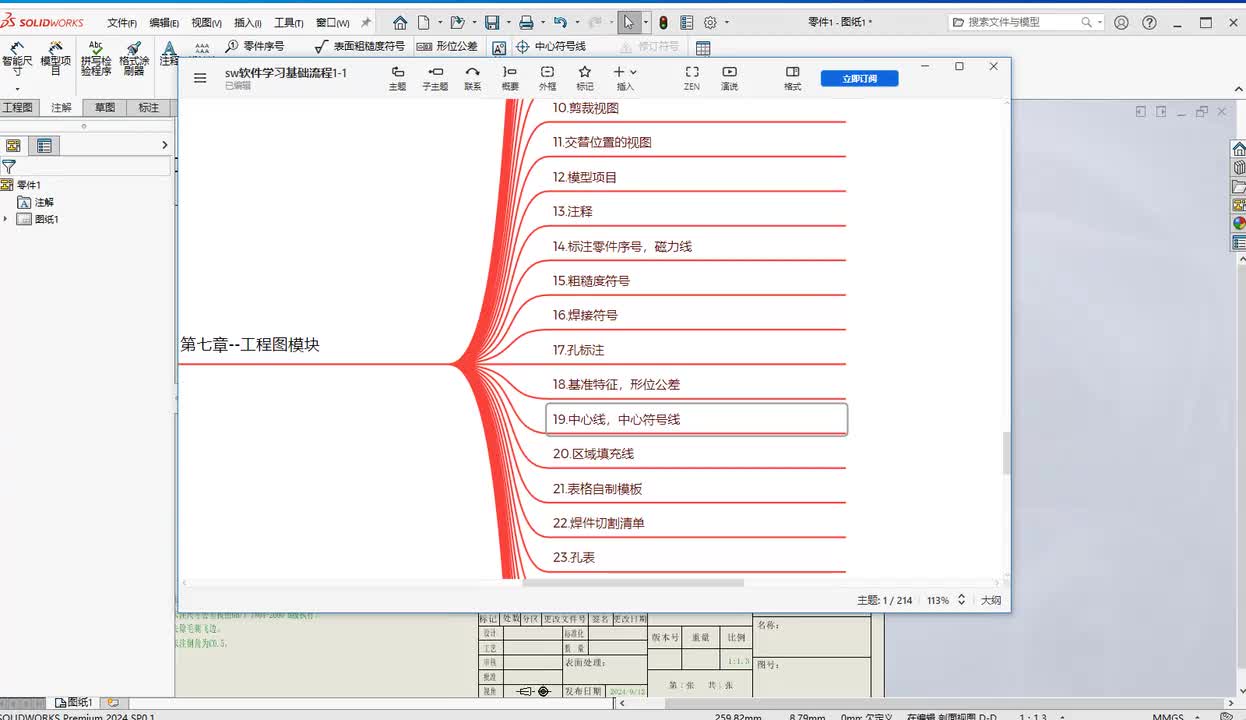Run the spell checker (拼写检验程序)
1246x720 pixels.
96,59
